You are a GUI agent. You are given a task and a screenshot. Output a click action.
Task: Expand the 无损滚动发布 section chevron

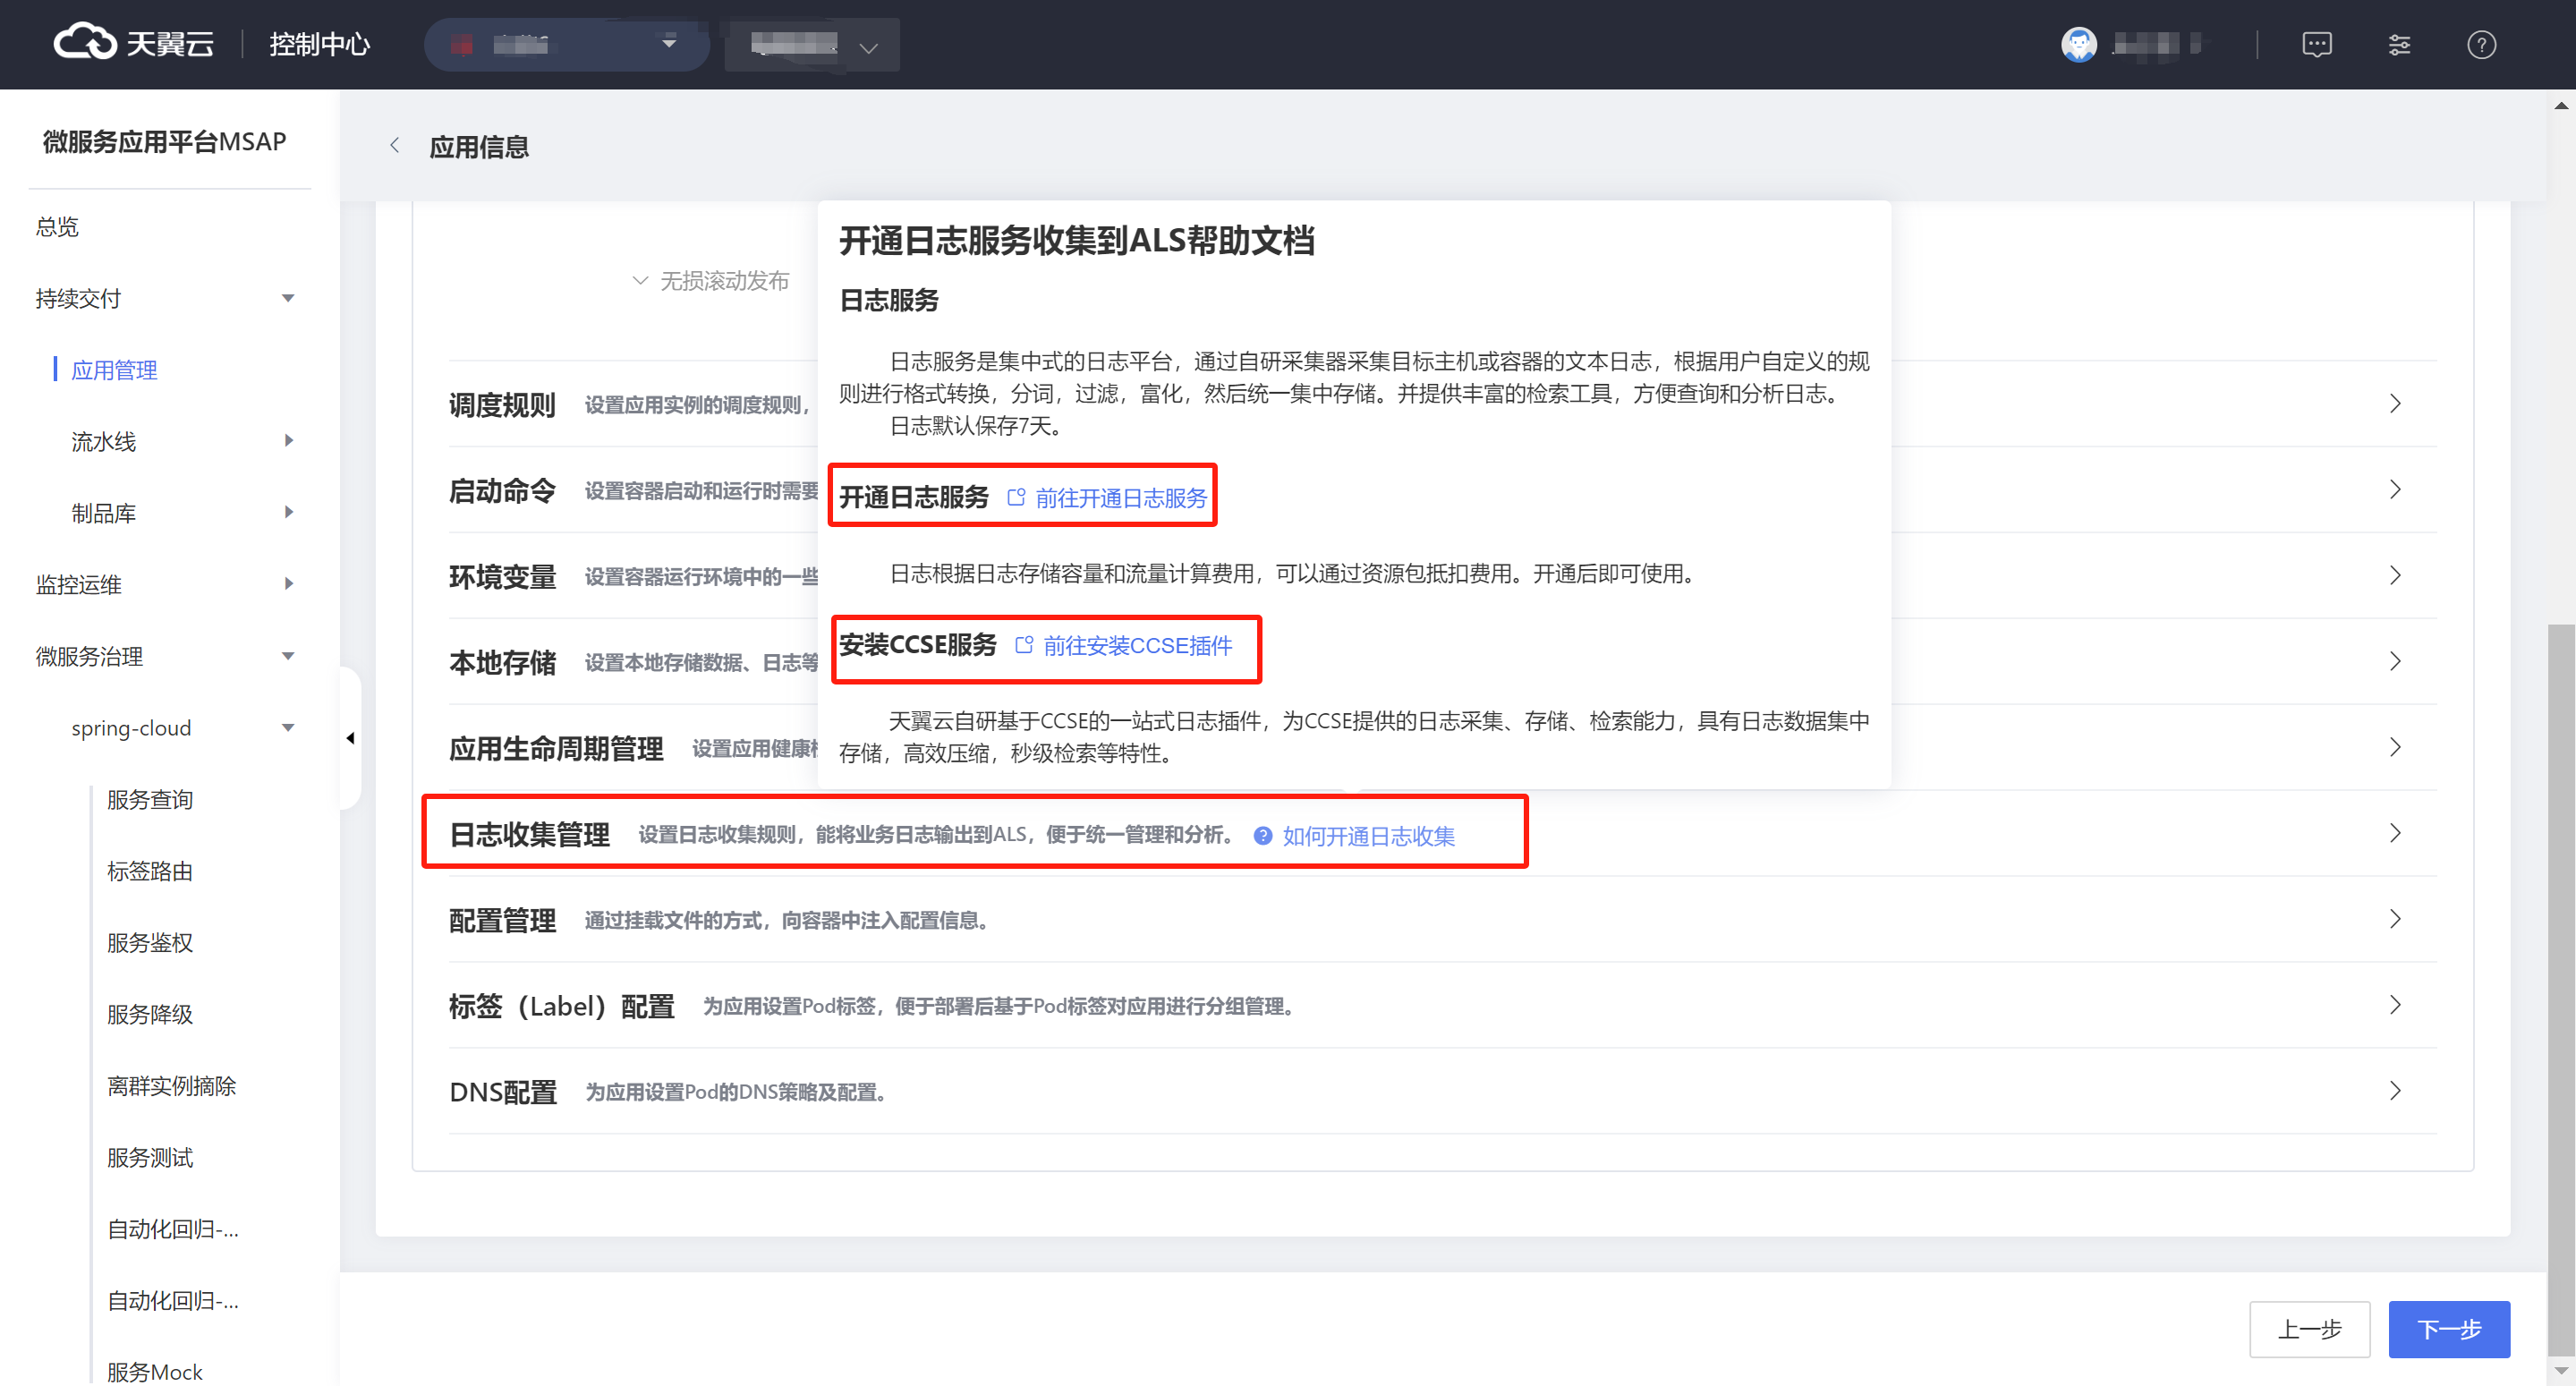(640, 281)
